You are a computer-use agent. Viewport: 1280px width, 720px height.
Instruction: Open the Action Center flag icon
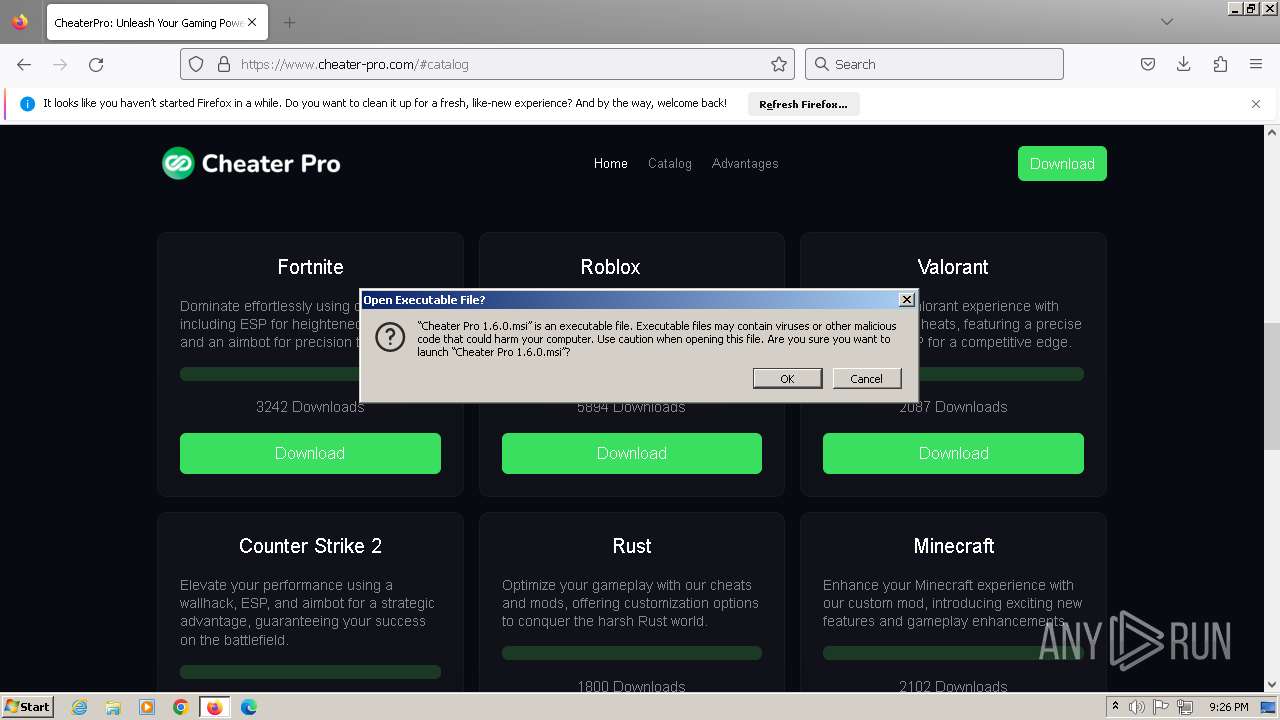[1162, 707]
